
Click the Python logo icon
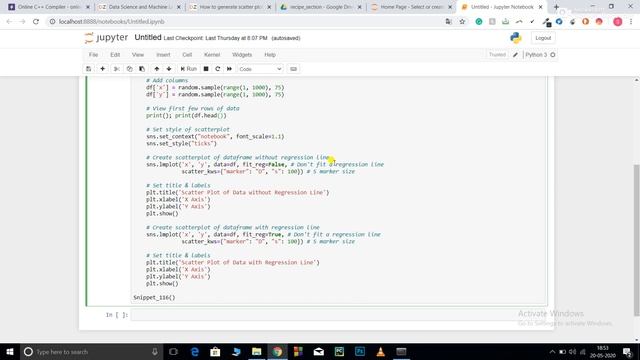point(516,38)
